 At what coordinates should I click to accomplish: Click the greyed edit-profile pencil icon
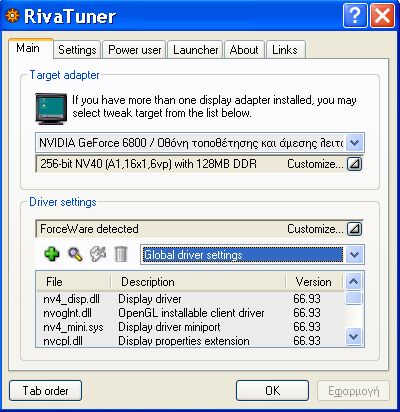pyautogui.click(x=98, y=254)
